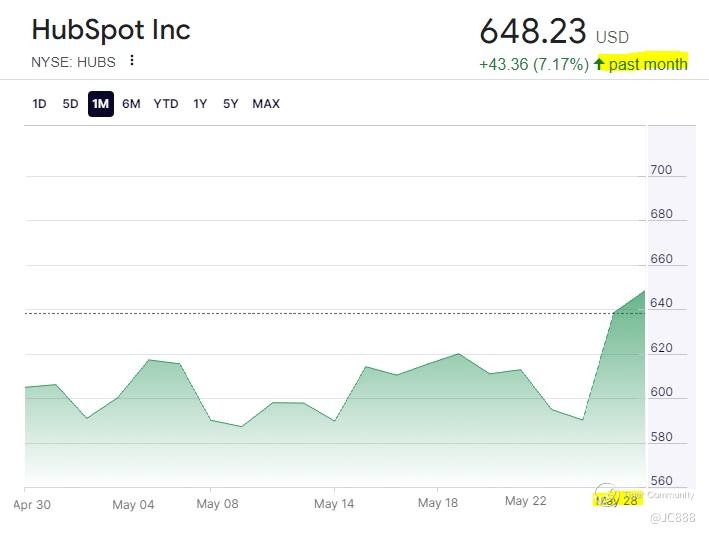Click the highlighted past month label
Screen dimensions: 709x534
pyautogui.click(x=648, y=64)
